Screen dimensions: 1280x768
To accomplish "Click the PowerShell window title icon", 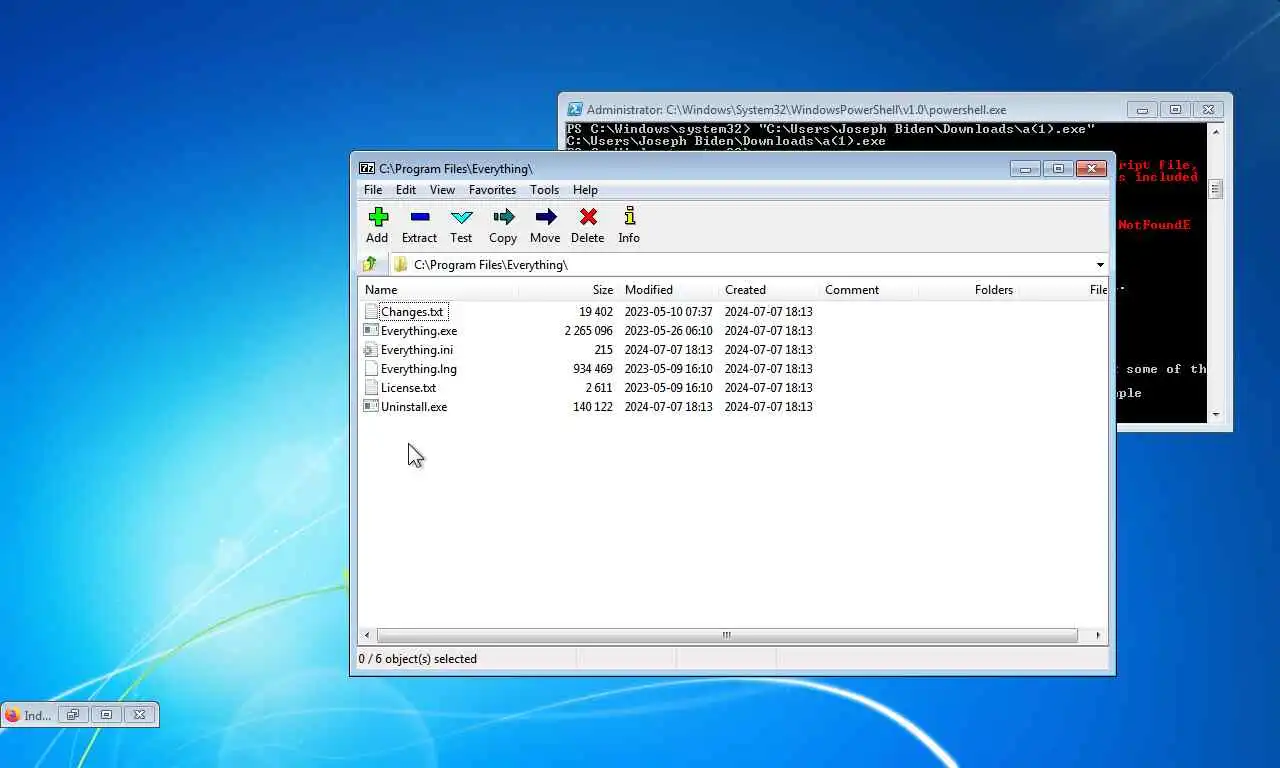I will [x=575, y=109].
